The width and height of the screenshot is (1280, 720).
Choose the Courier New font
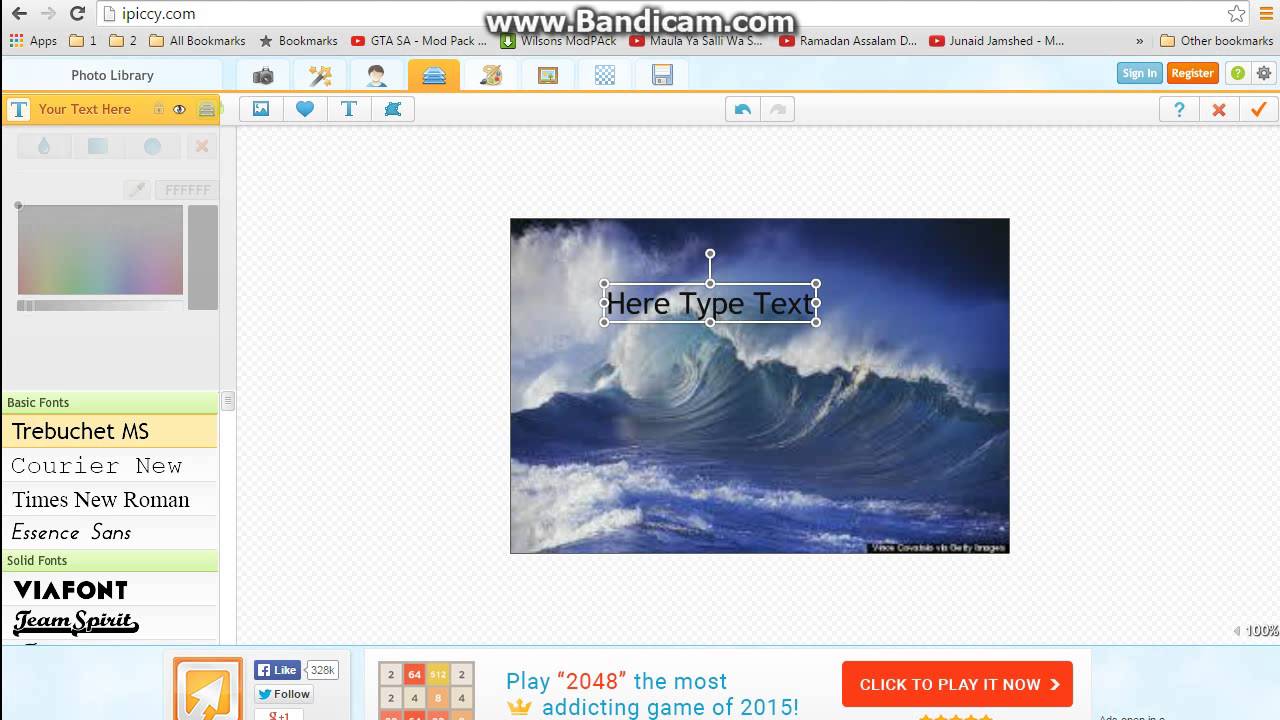click(x=110, y=465)
